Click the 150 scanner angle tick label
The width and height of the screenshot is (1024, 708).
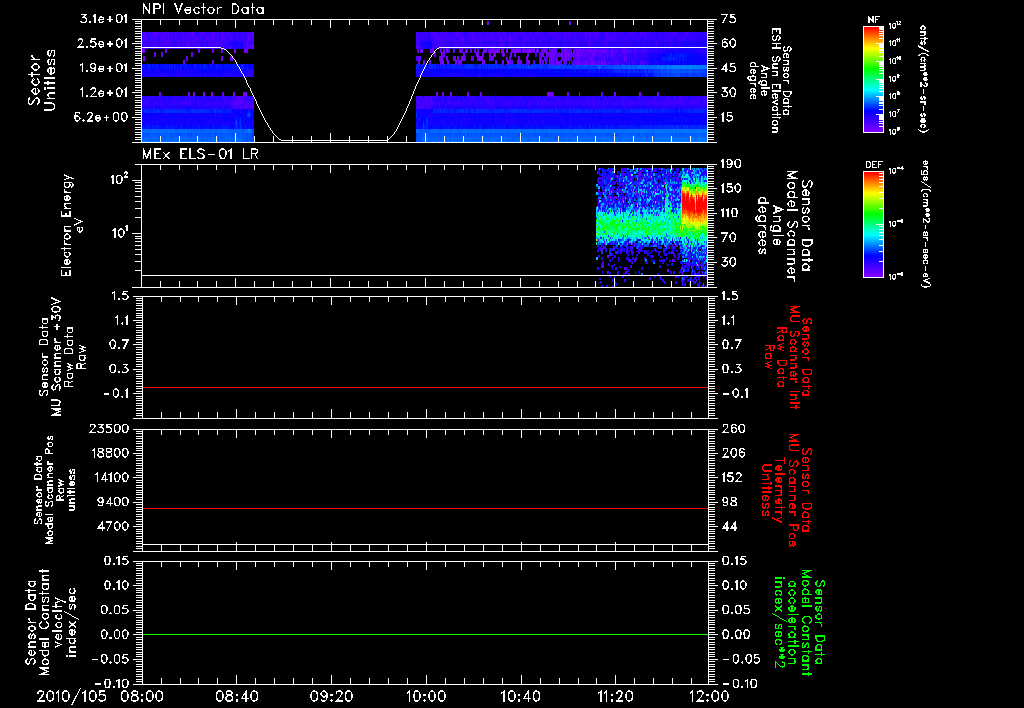pyautogui.click(x=732, y=188)
